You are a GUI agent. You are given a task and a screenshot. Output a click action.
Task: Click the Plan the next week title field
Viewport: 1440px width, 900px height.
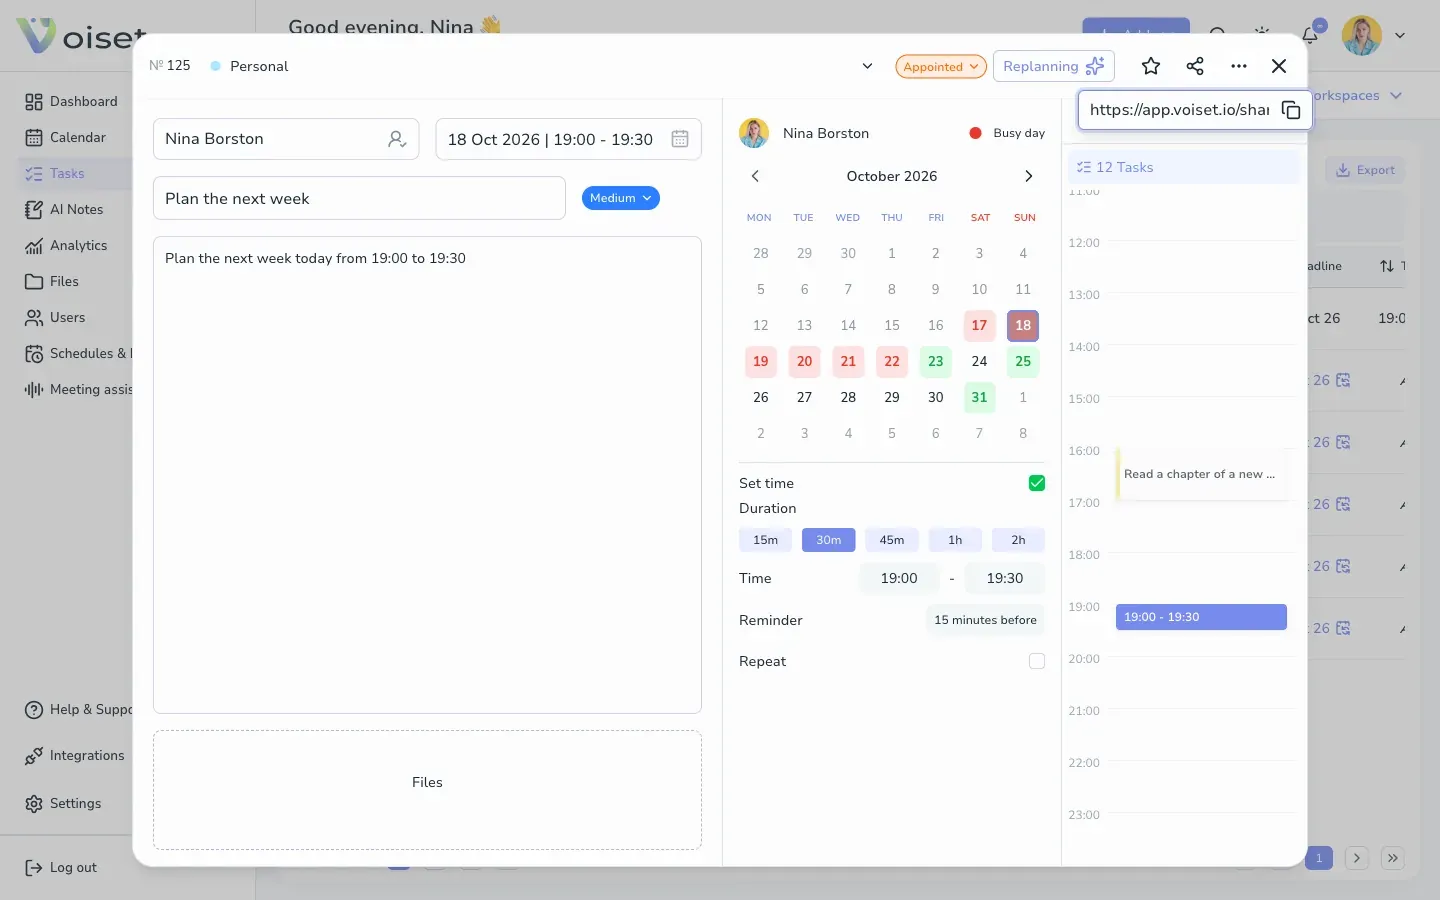[x=359, y=198]
